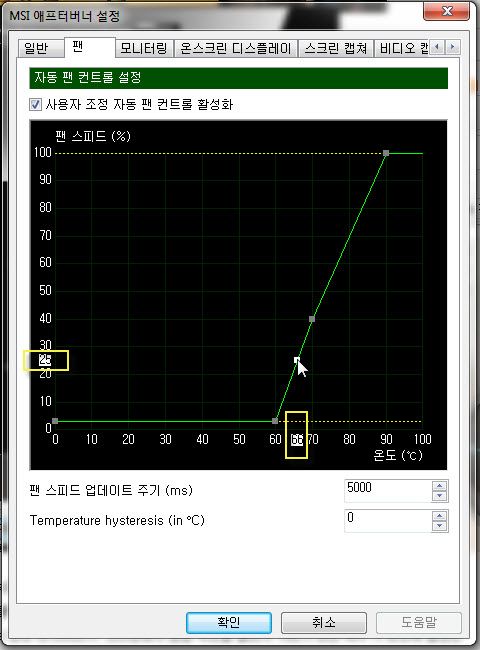This screenshot has height=650, width=480.
Task: Click the 팬 스피드 업데이트 주기 input field
Action: 388,491
